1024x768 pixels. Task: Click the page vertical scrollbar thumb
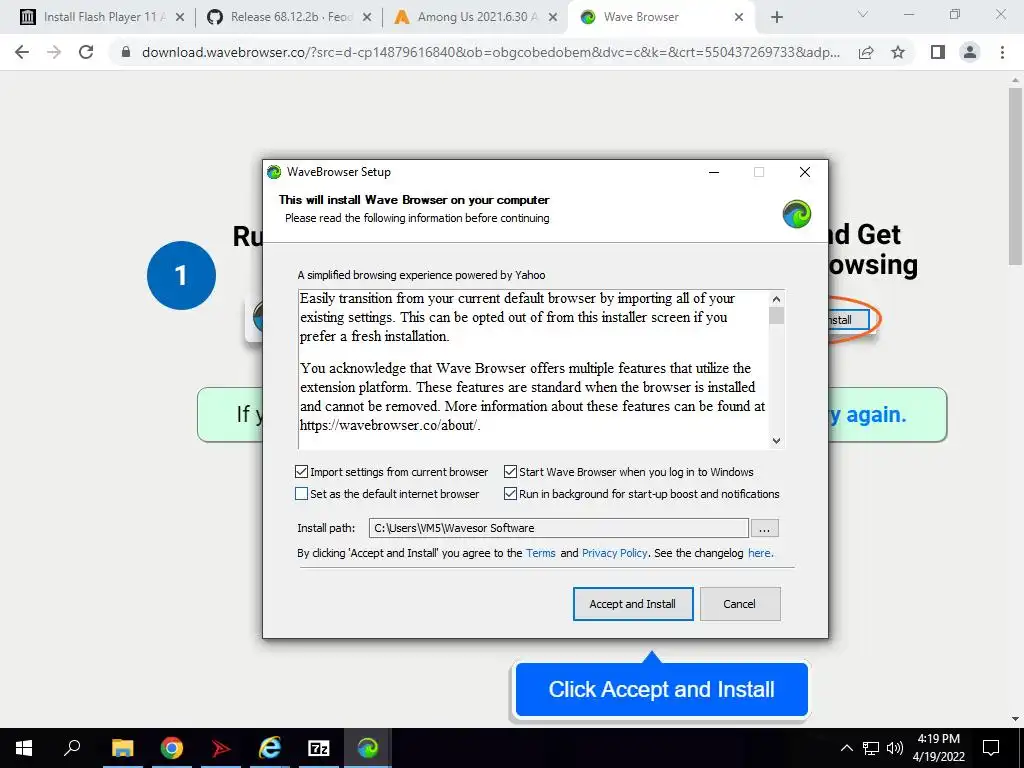[1015, 176]
